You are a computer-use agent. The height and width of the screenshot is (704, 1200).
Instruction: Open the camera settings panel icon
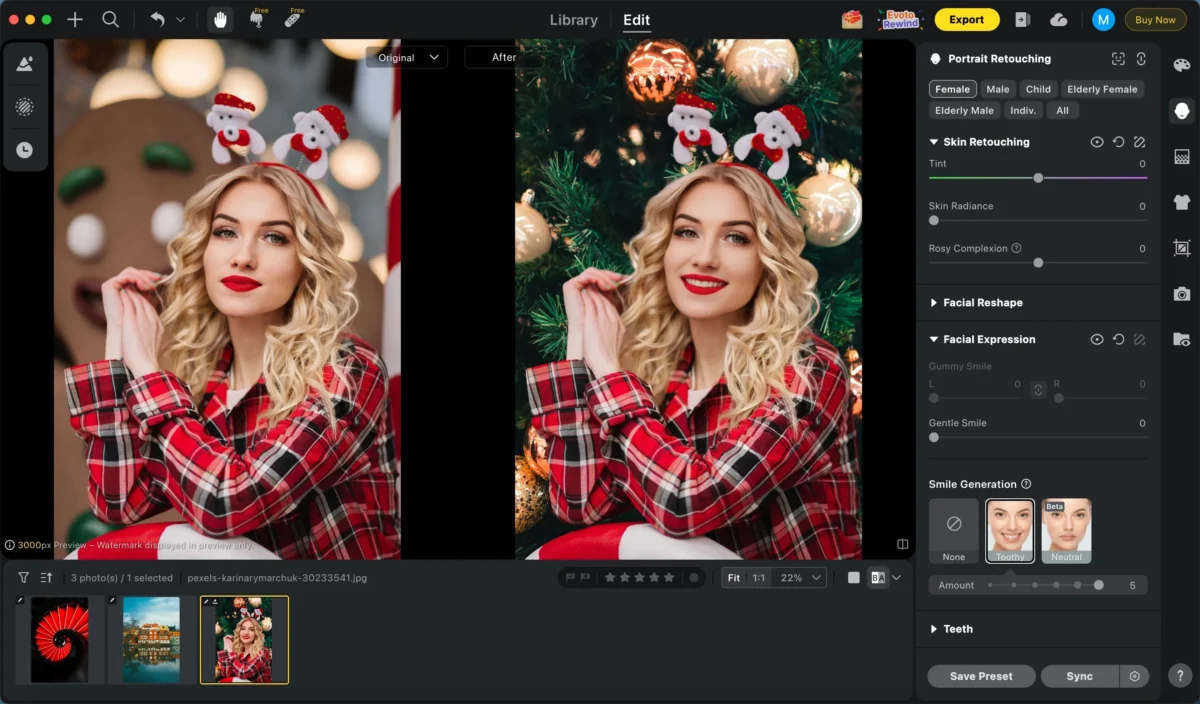point(1181,293)
